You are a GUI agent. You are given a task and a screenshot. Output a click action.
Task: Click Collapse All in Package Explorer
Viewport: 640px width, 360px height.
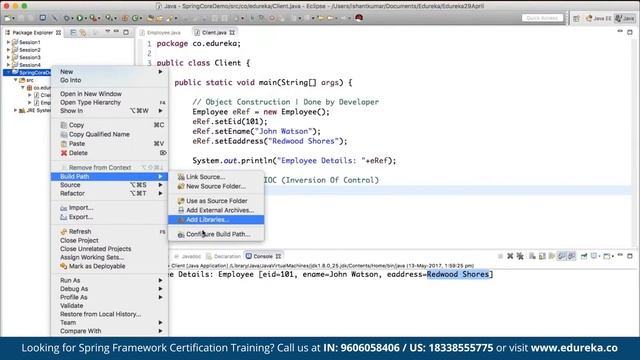(73, 32)
